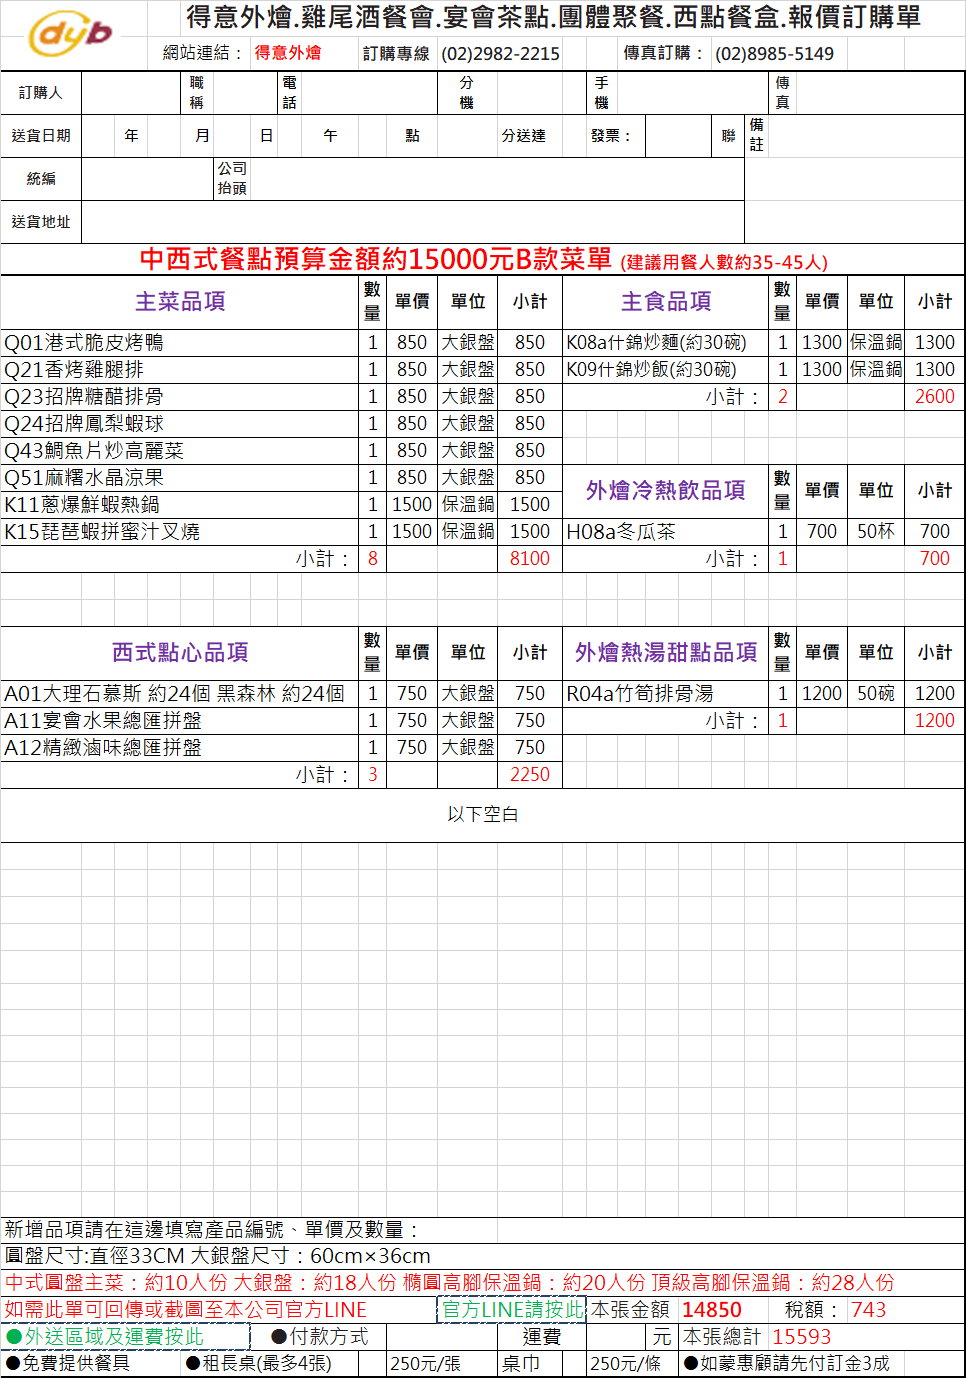Select the Q51麻糬水晶涼果 item cell

click(180, 477)
